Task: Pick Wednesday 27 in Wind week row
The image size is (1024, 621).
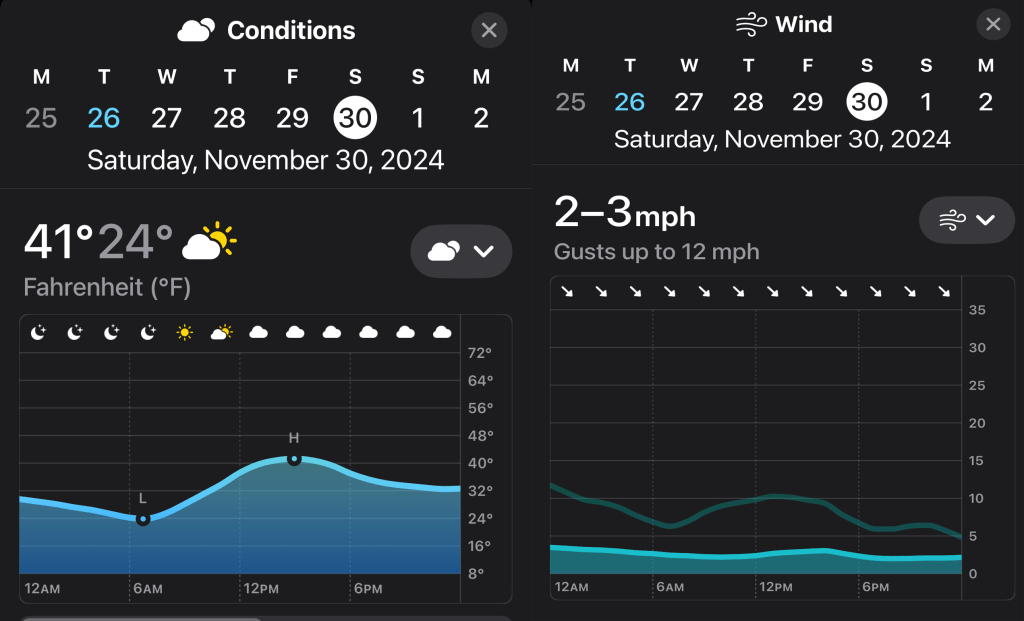Action: coord(689,102)
